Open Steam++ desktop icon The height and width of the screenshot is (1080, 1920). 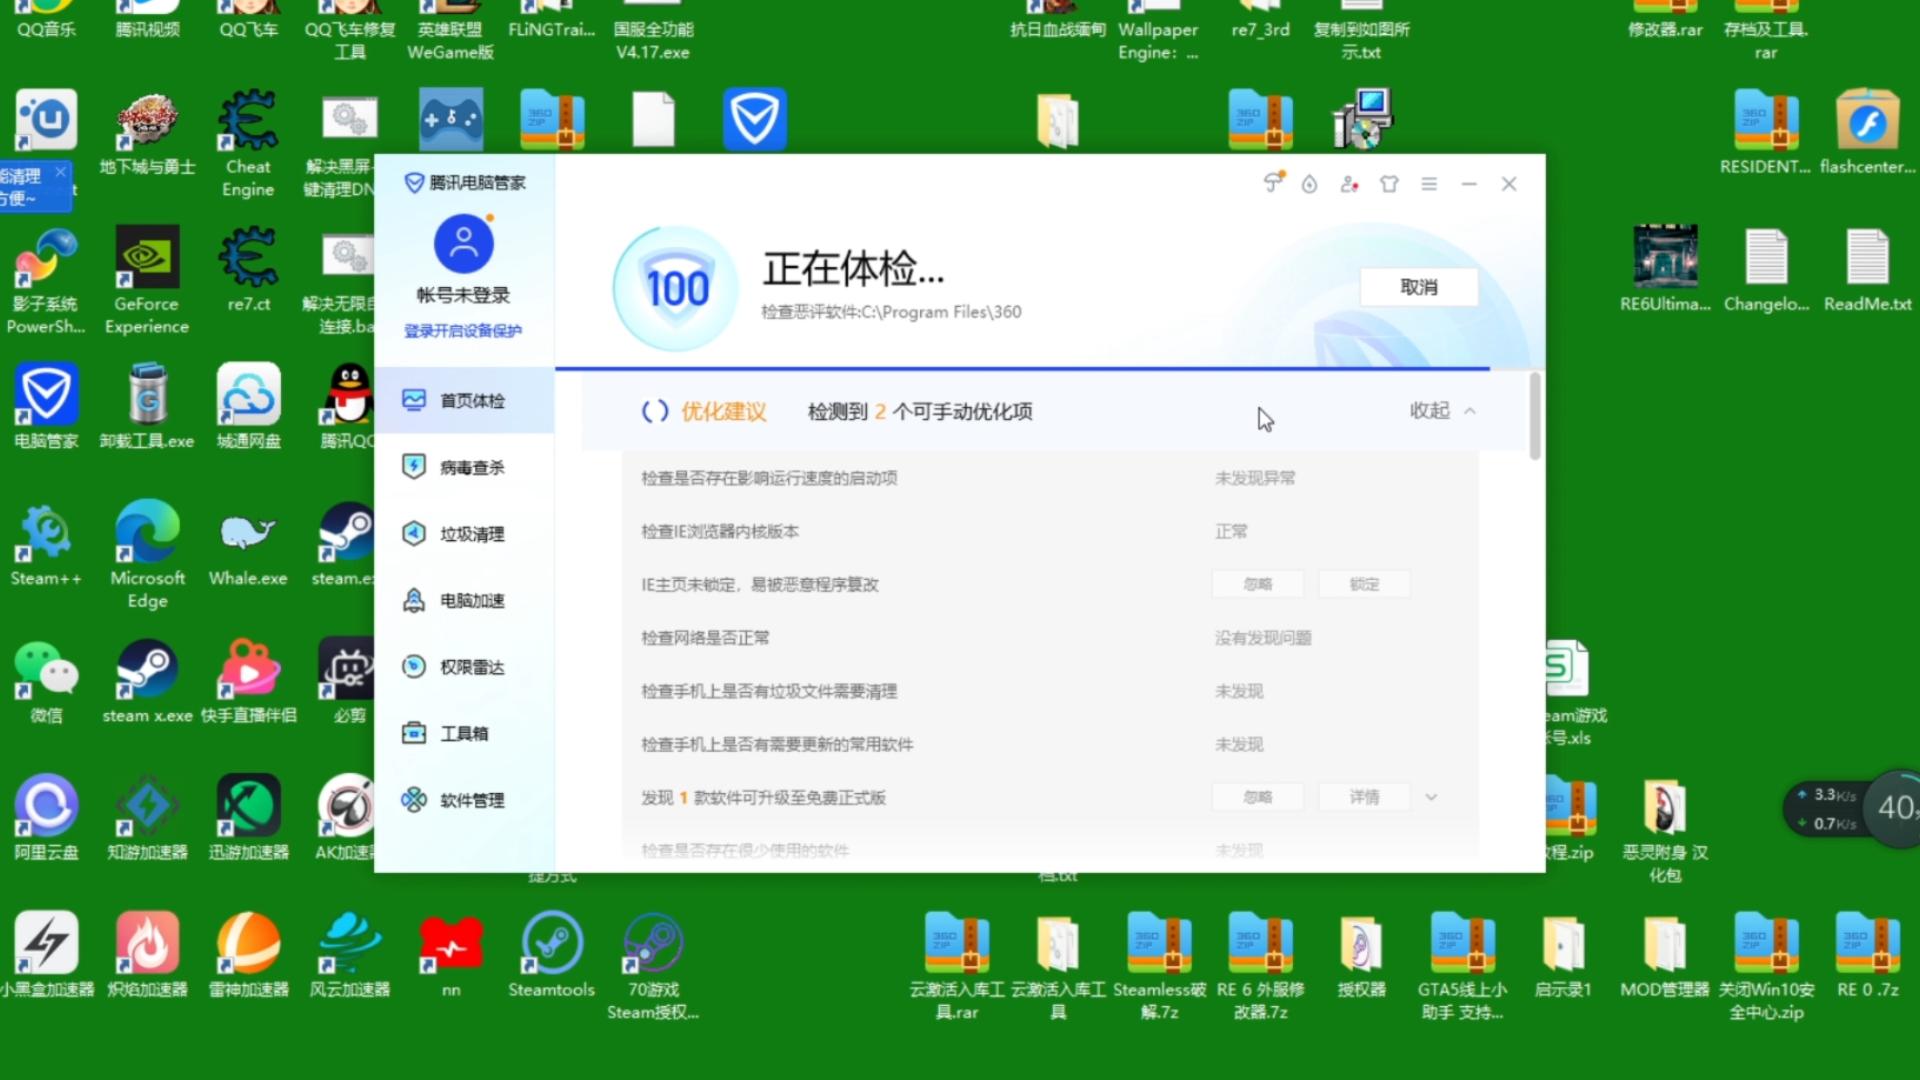click(46, 543)
